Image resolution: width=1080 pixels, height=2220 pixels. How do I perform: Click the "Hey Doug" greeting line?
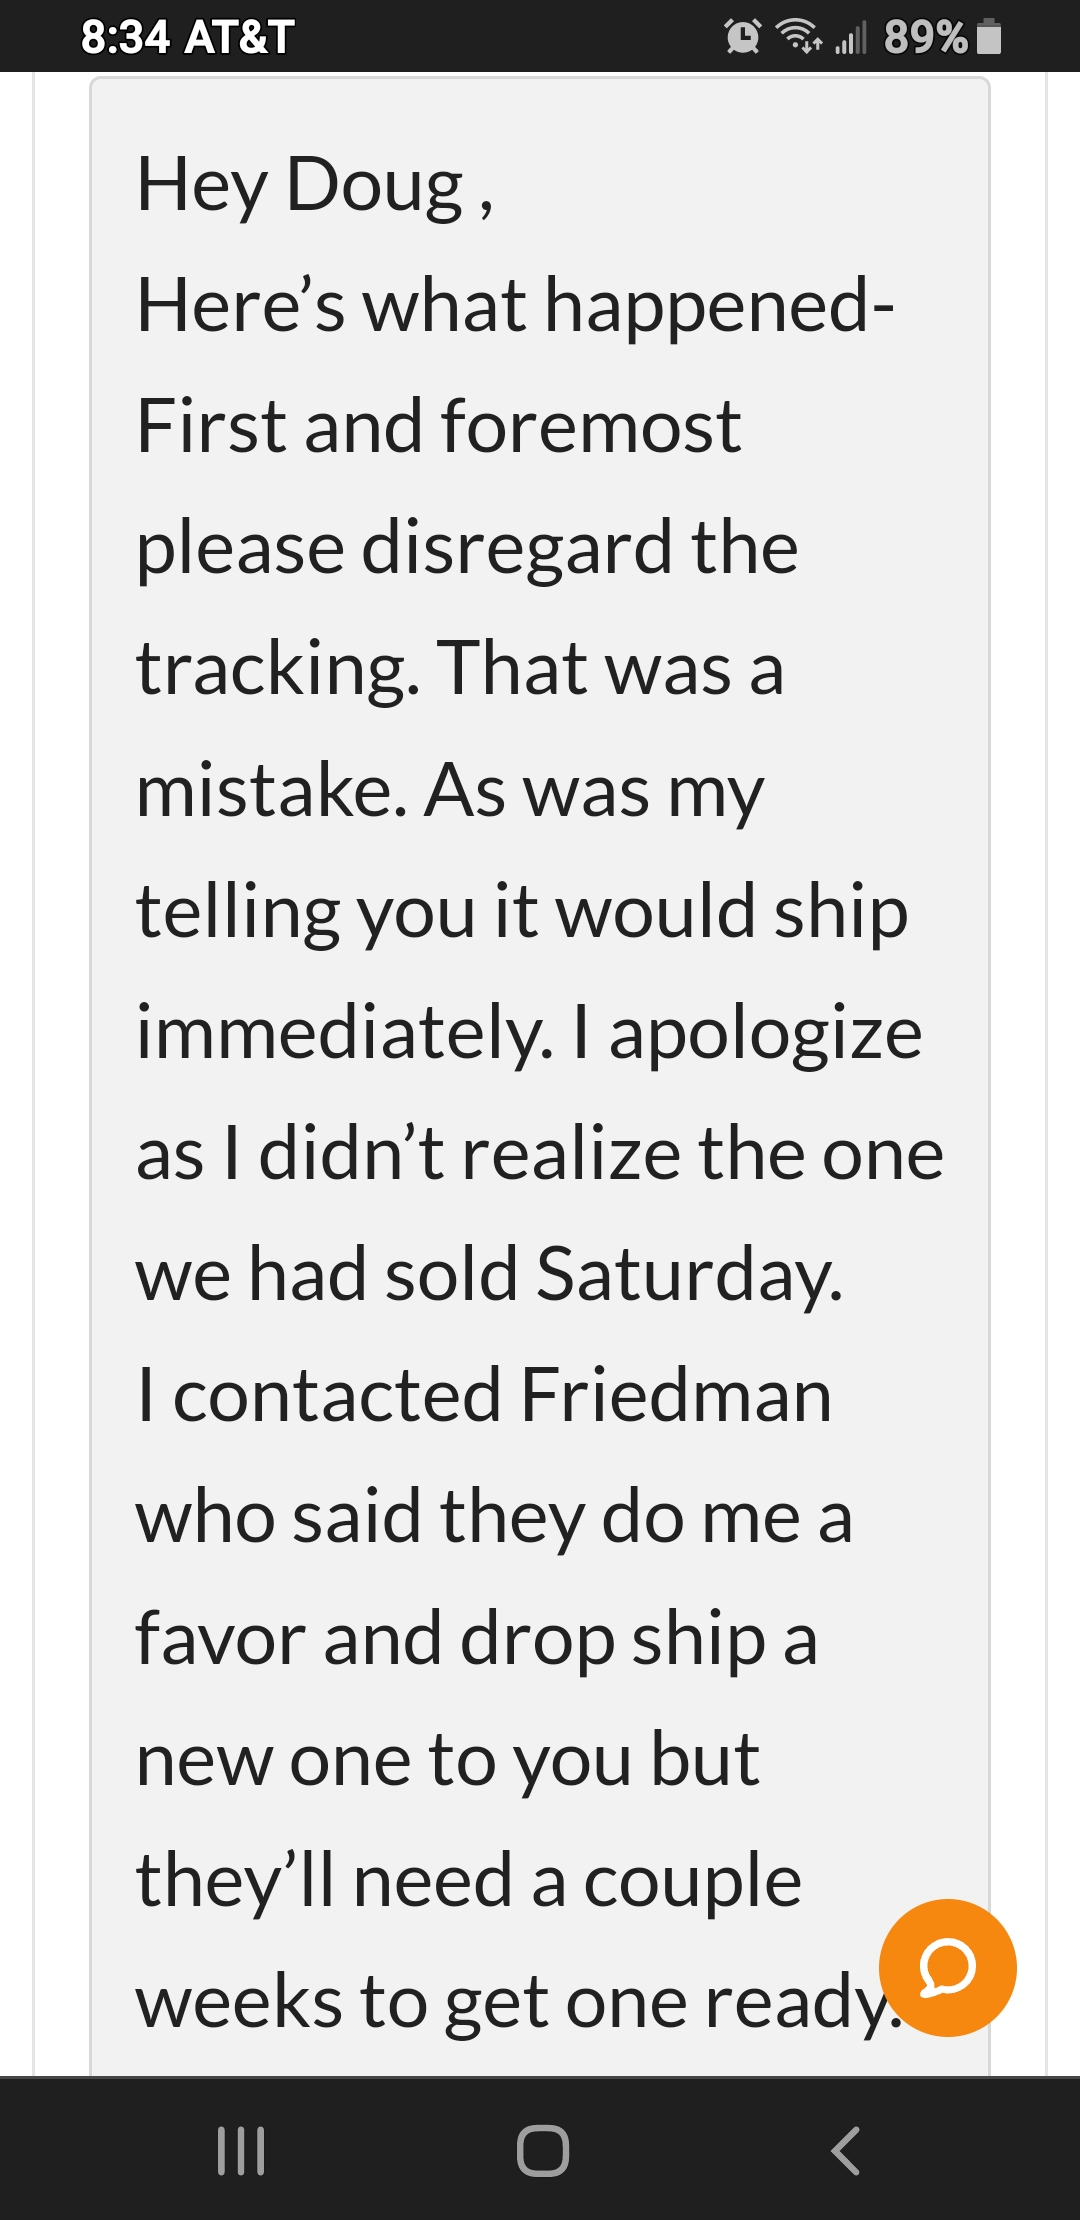point(315,186)
